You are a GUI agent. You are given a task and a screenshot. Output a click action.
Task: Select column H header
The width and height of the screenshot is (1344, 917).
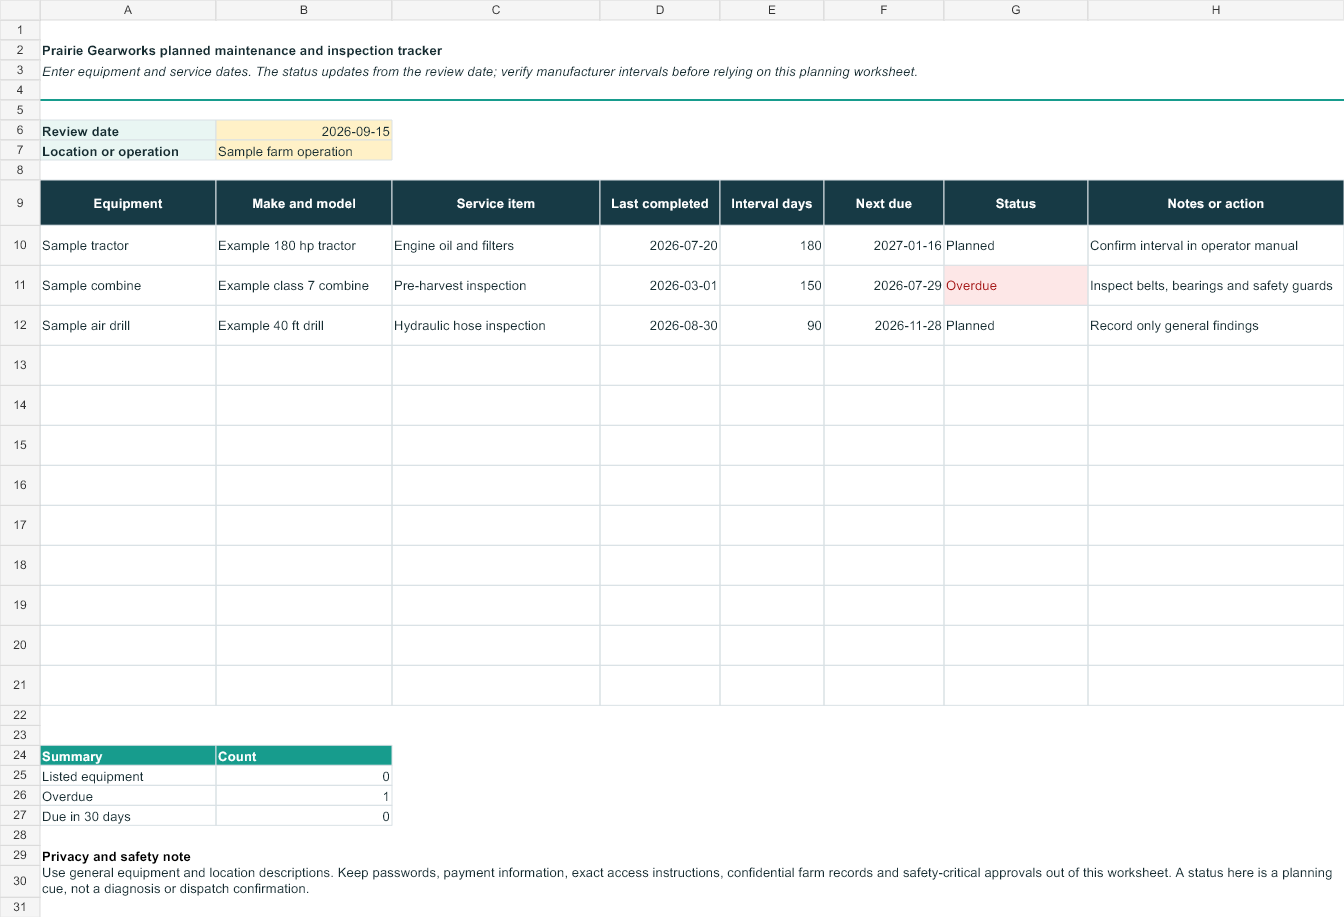click(x=1216, y=10)
